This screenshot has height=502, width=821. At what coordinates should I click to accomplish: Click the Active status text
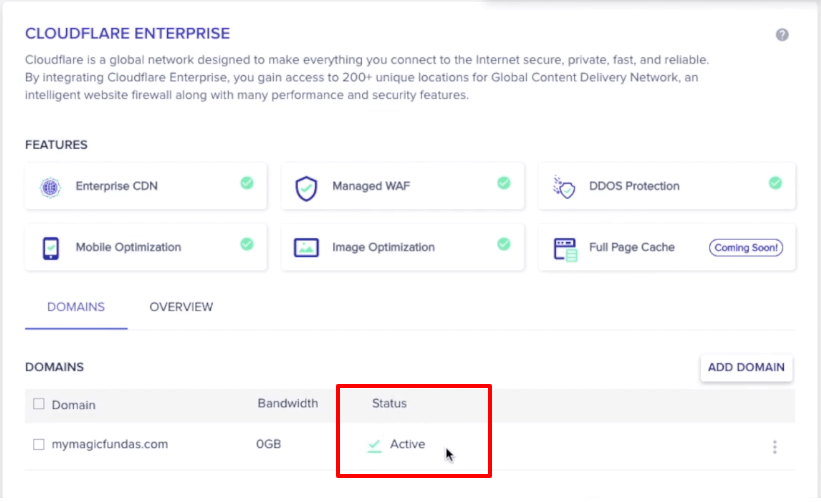tap(407, 444)
